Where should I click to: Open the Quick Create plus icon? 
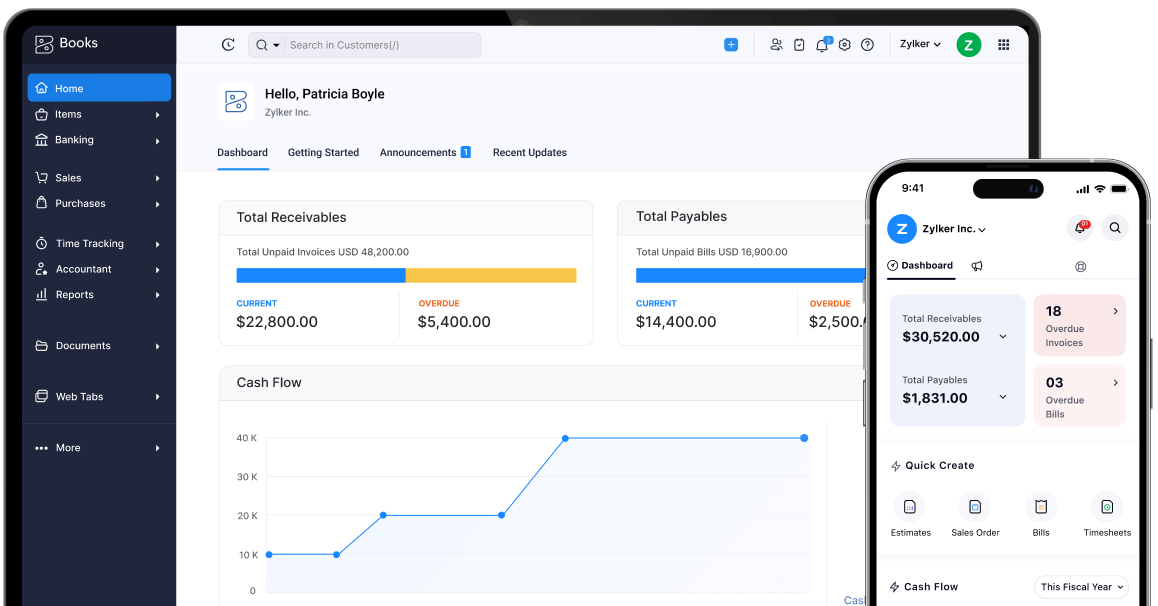(731, 44)
